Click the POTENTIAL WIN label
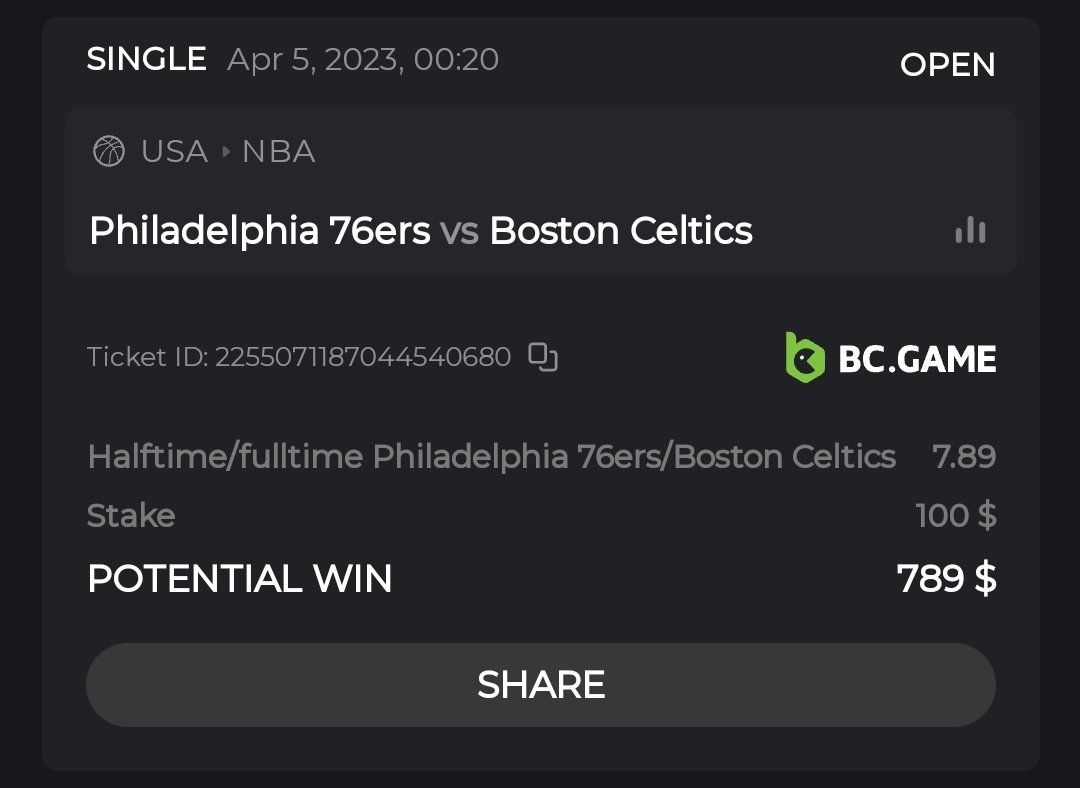 (239, 579)
